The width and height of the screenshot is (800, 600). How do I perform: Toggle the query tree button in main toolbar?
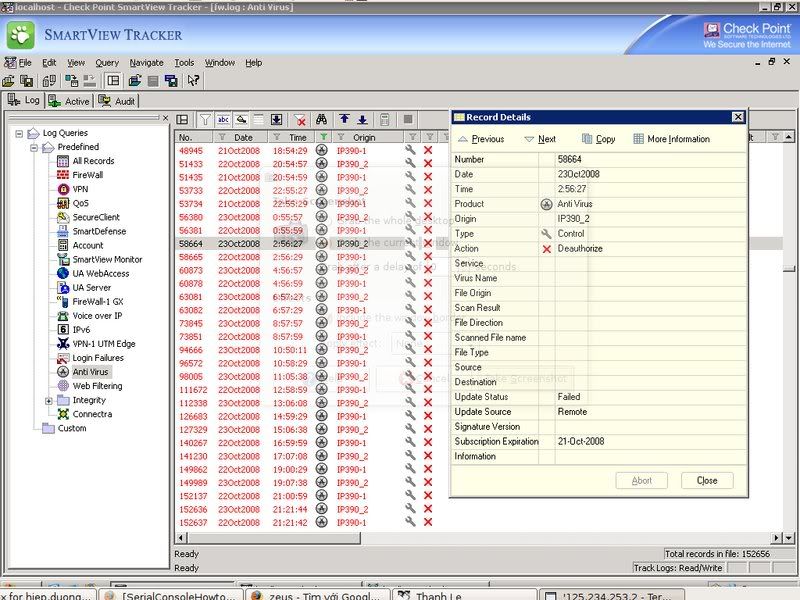point(113,81)
